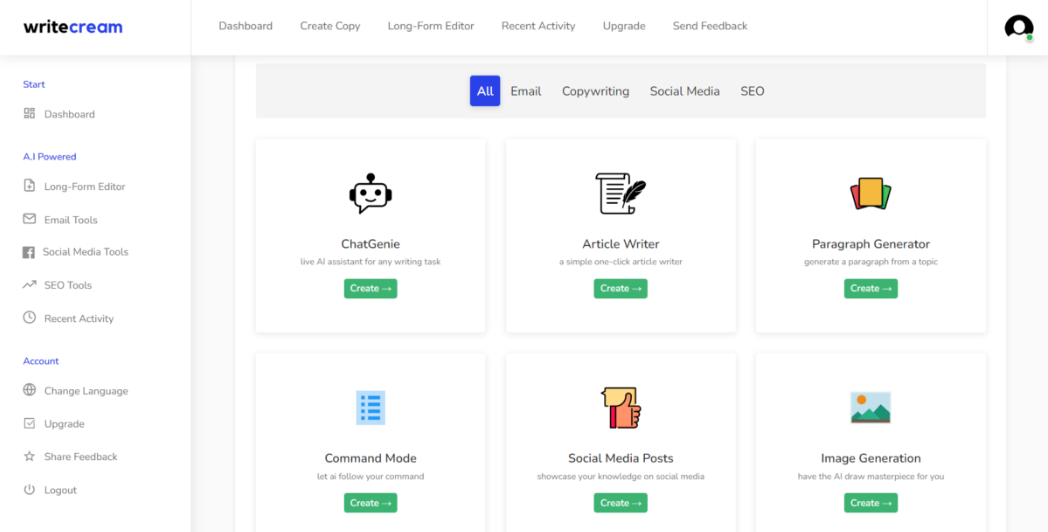Click Create button under Paragraph Generator
Screen dimensions: 1048x532
pos(870,289)
